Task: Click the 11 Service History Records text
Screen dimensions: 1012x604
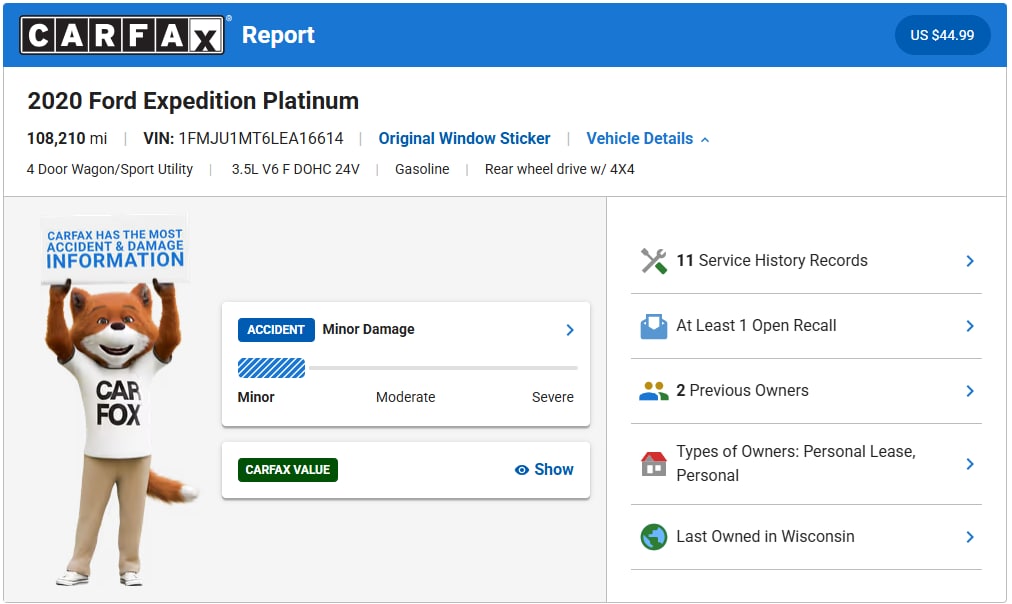Action: tap(772, 261)
